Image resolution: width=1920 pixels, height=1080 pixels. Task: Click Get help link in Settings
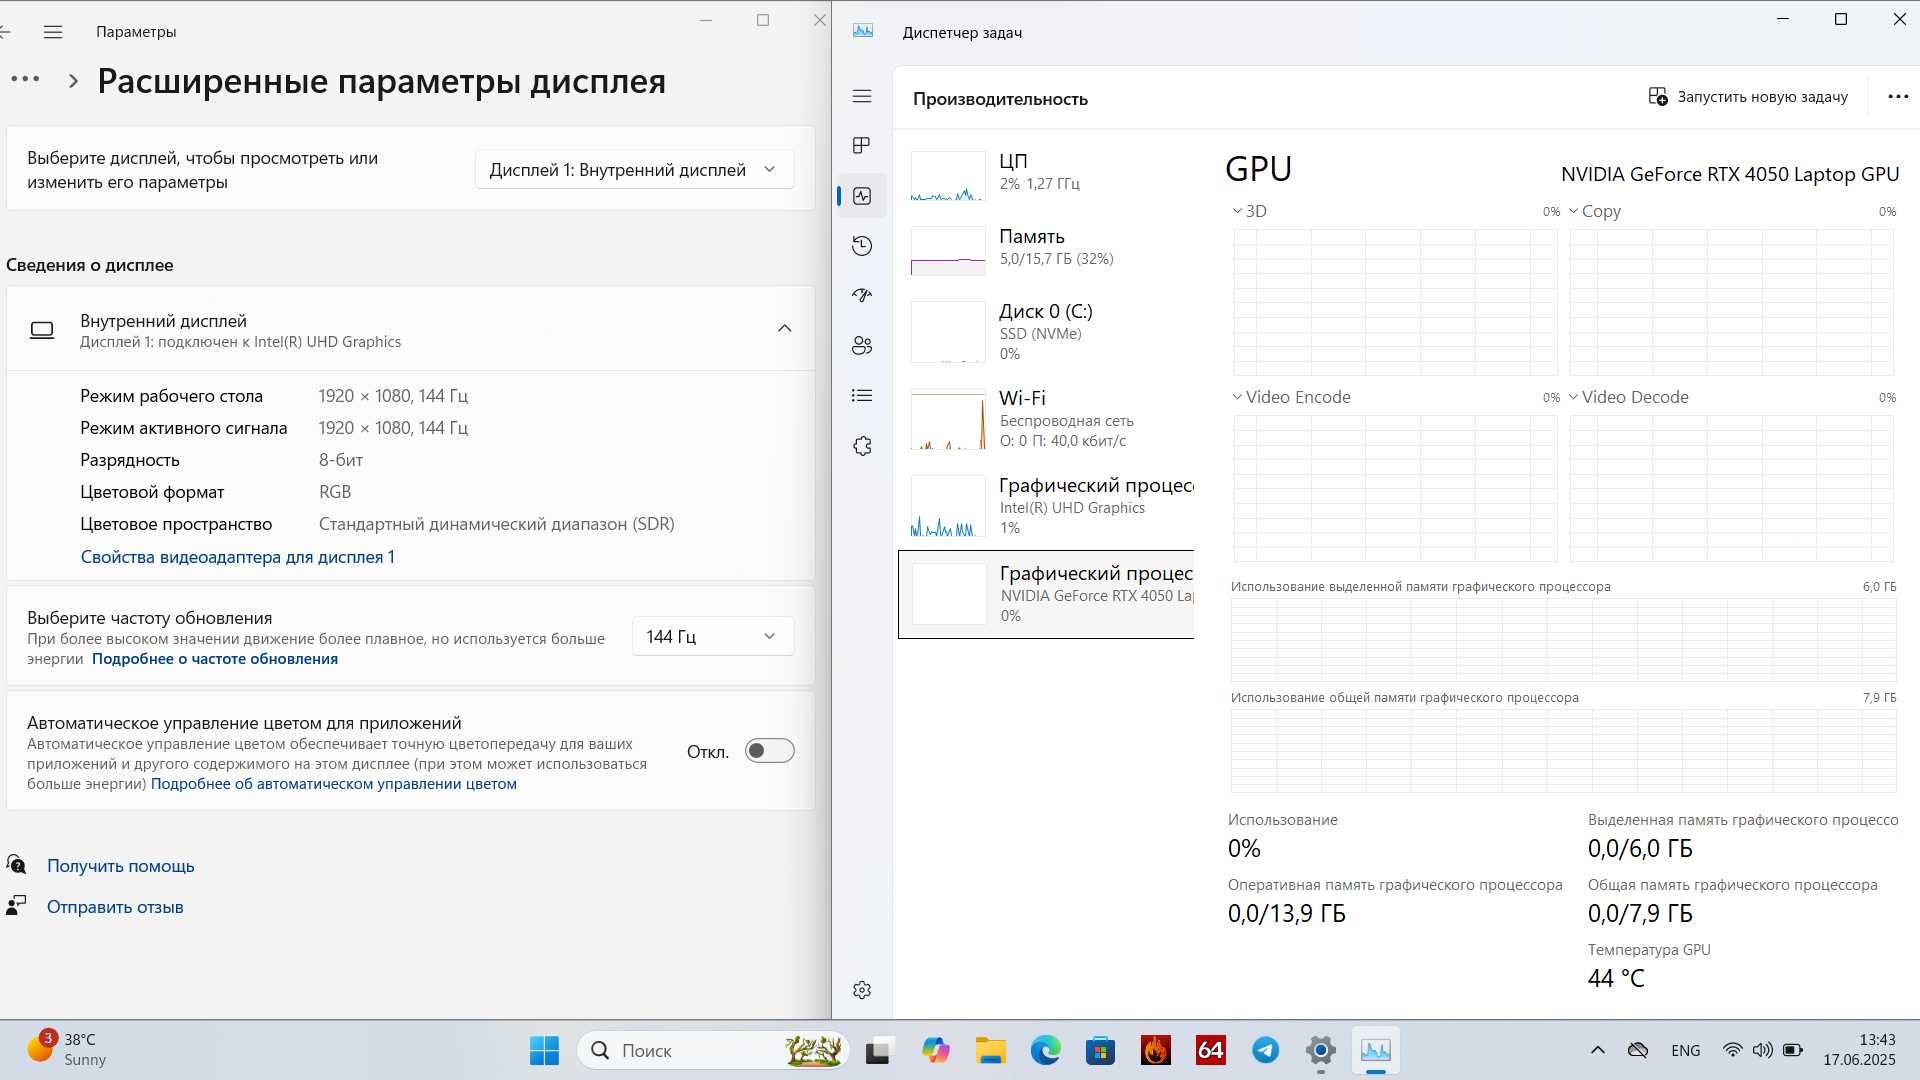pos(120,866)
